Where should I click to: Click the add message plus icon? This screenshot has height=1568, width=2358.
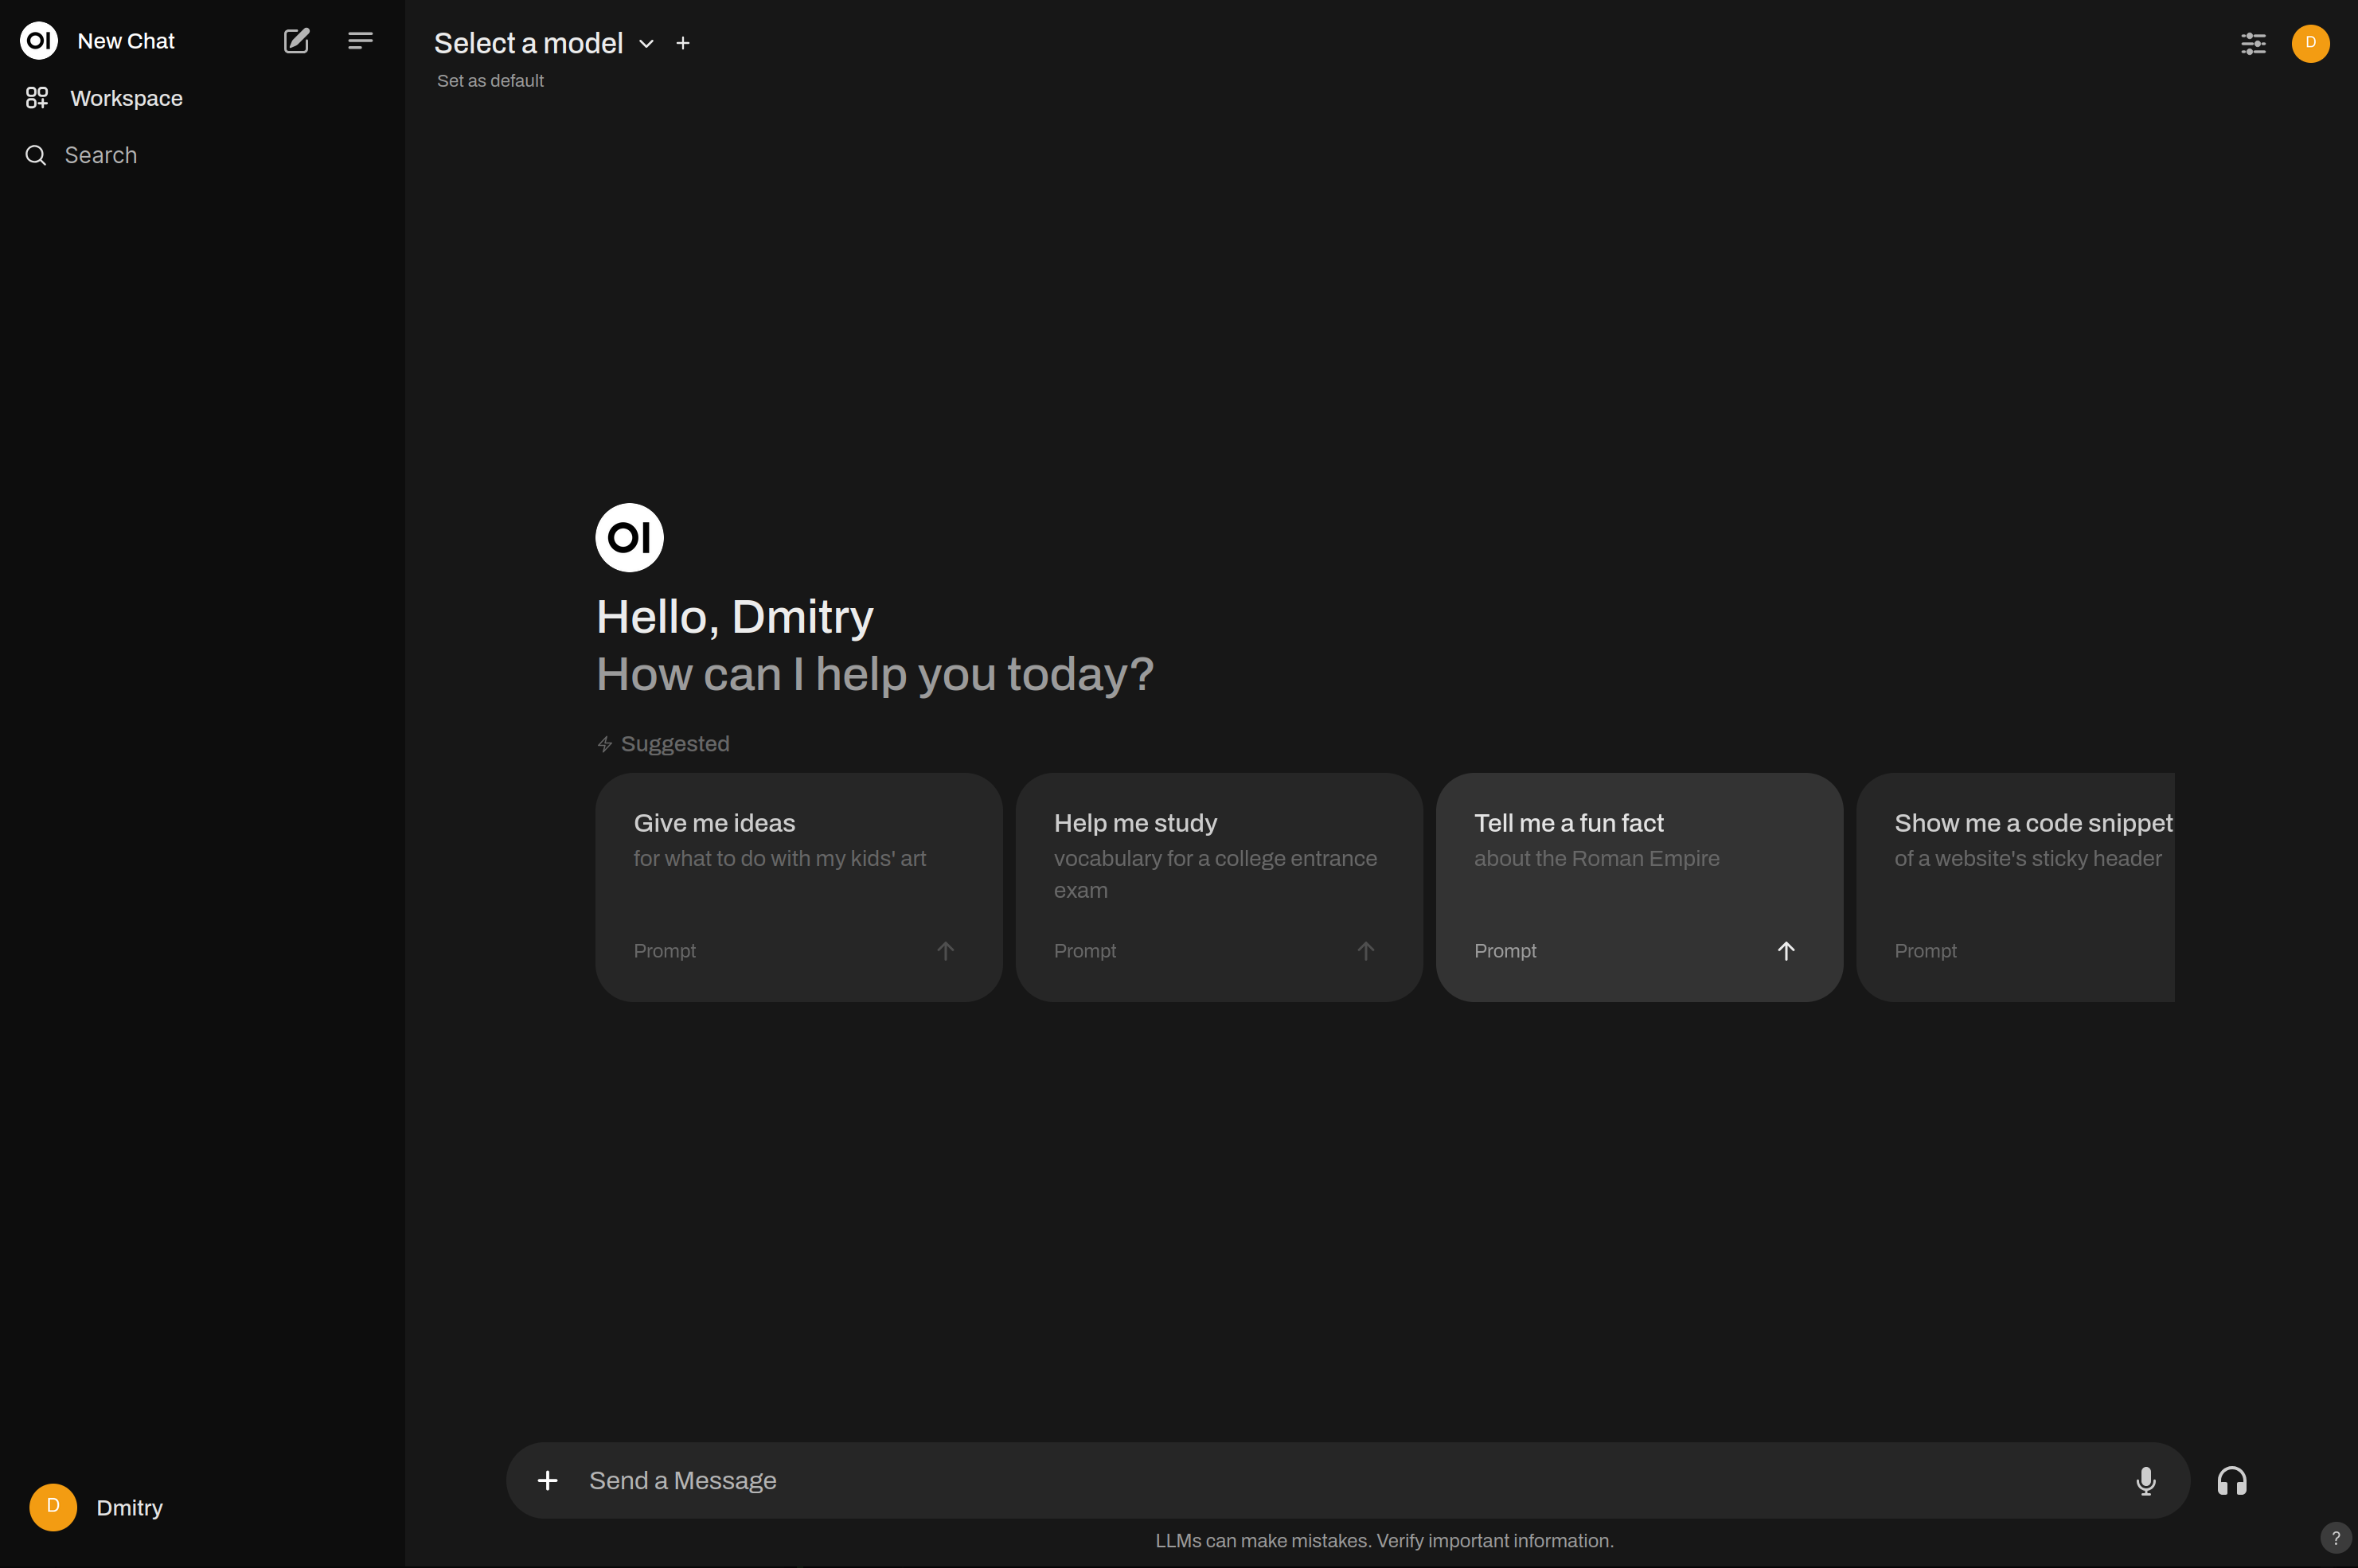point(548,1479)
